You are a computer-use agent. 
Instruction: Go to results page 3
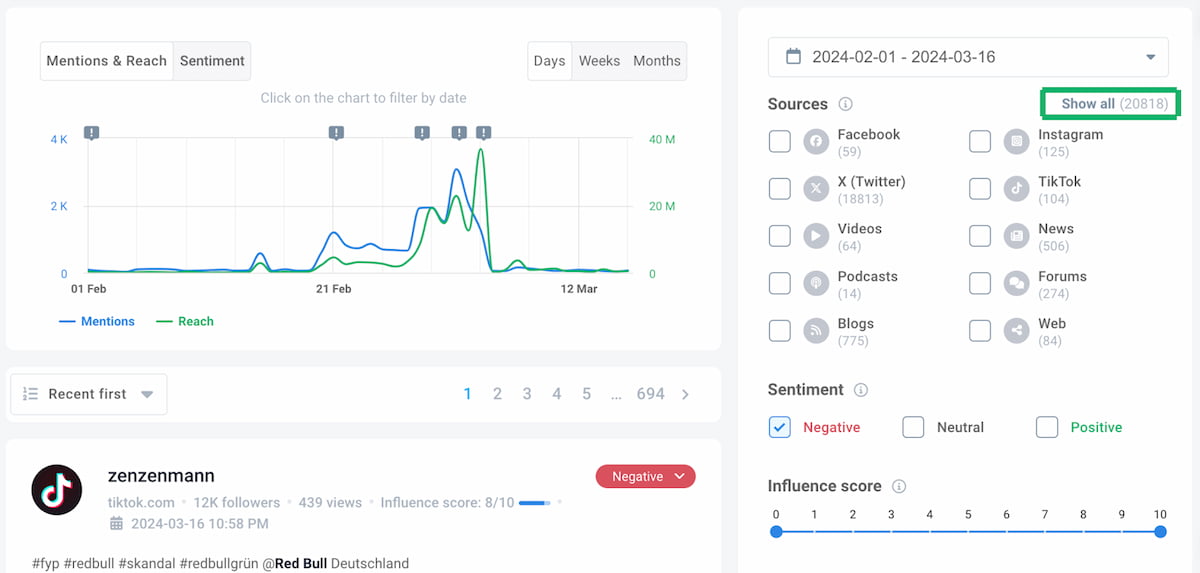coord(527,394)
